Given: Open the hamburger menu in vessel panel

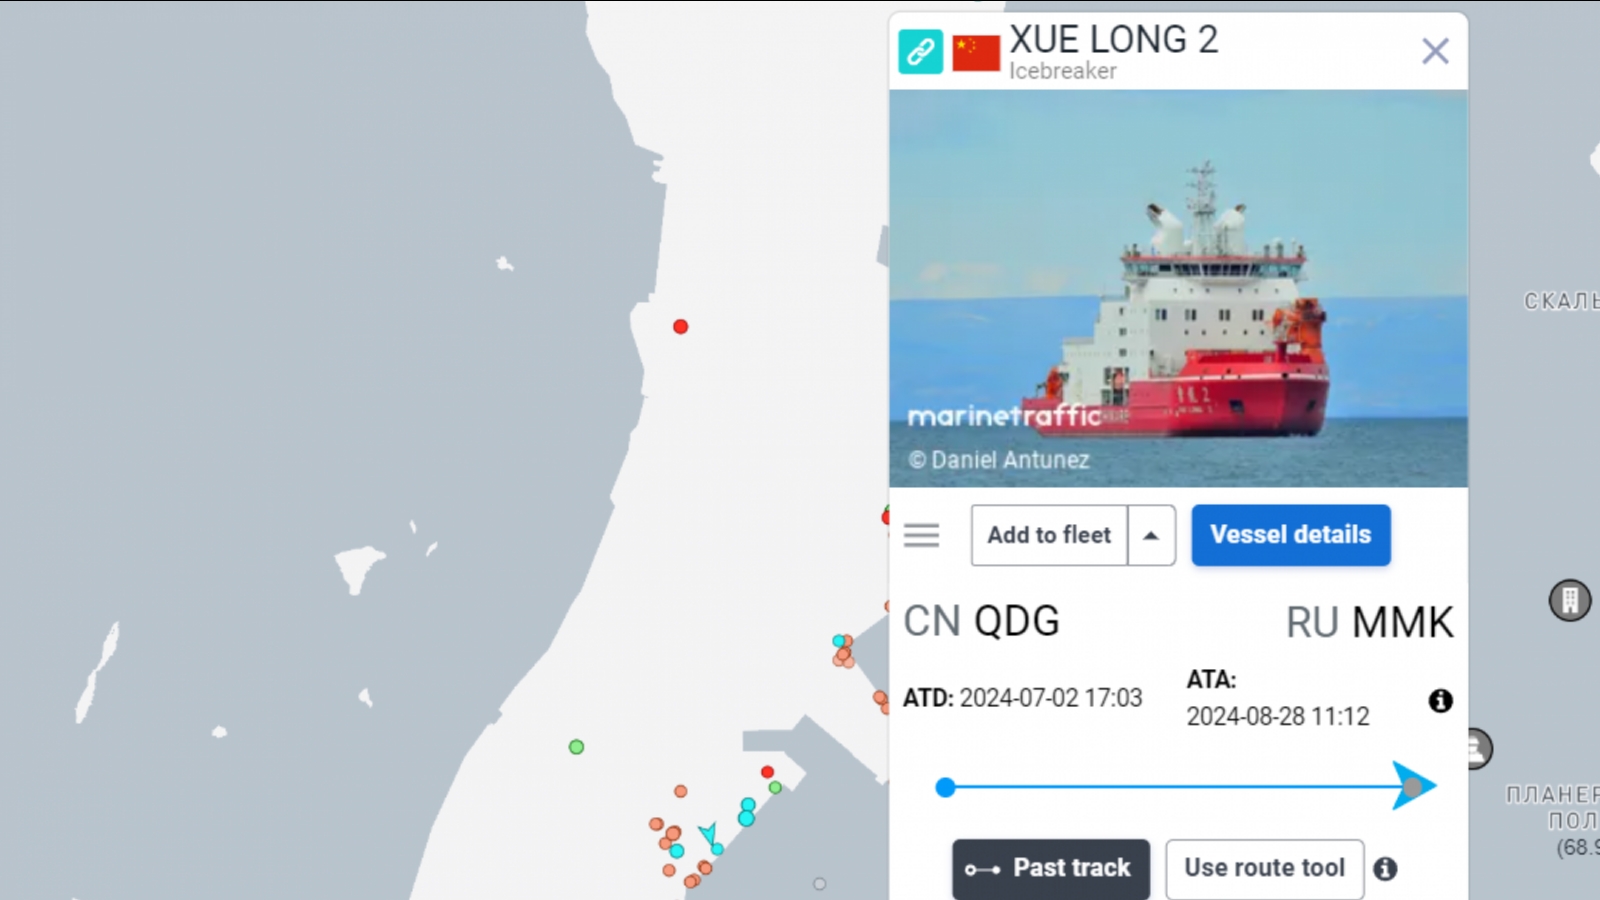Looking at the screenshot, I should (x=921, y=536).
